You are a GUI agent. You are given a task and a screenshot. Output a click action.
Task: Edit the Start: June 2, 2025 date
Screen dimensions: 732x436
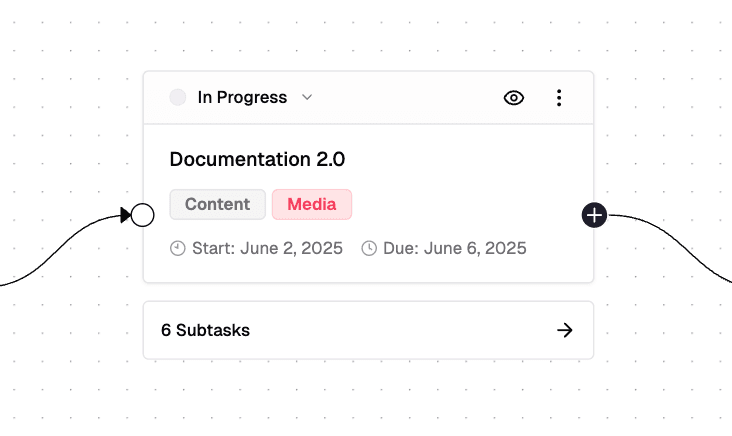266,248
